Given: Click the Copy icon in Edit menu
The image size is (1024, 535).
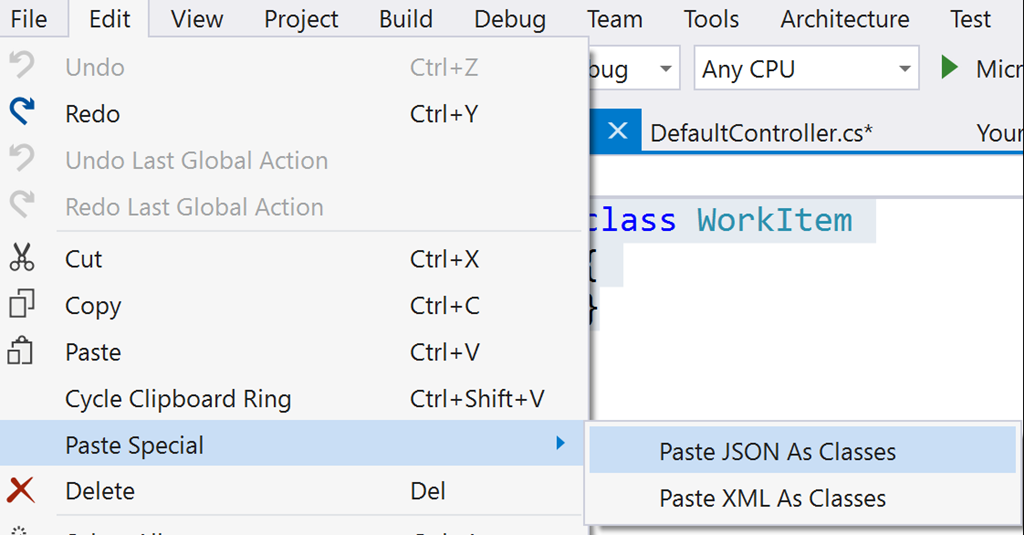Looking at the screenshot, I should tap(22, 305).
